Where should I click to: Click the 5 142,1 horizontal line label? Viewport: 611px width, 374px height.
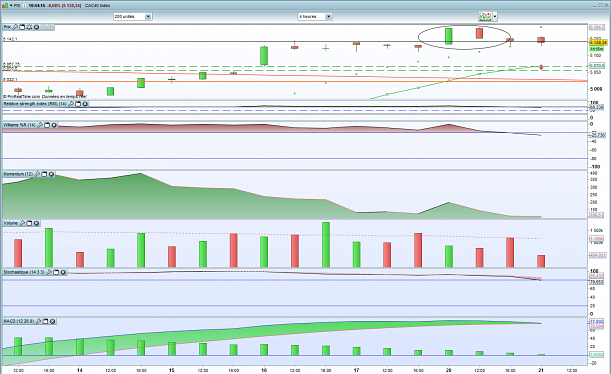click(10, 39)
